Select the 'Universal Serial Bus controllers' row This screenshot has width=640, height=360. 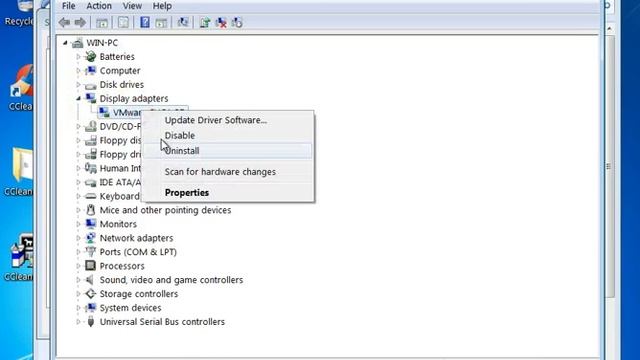pyautogui.click(x=162, y=322)
